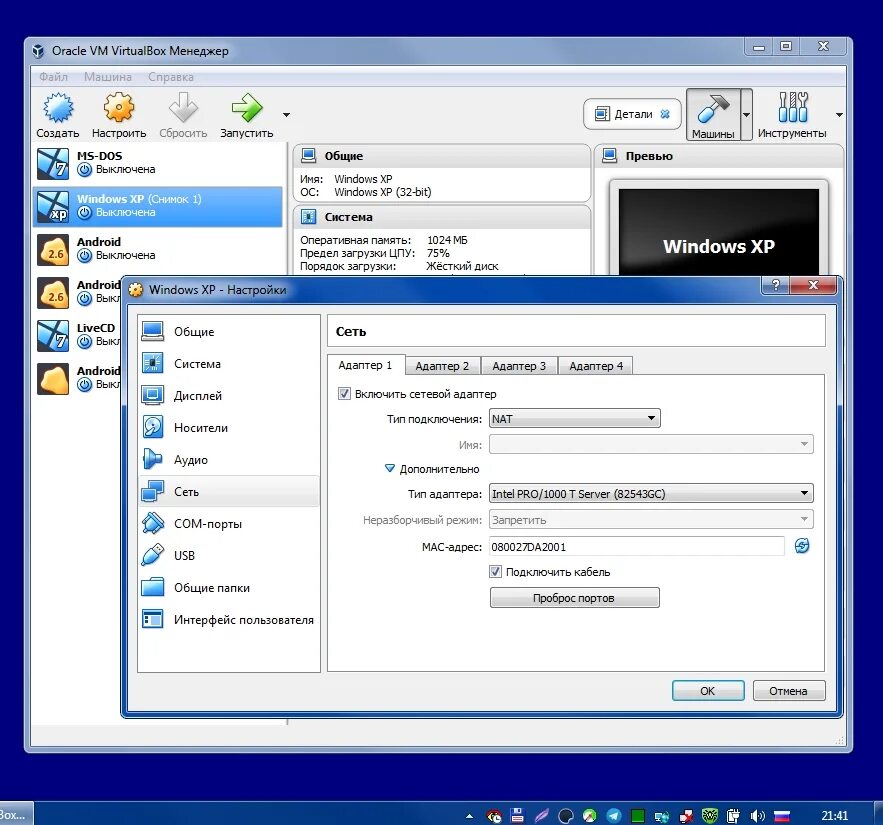Open the Инструменты dropdown arrow

839,115
